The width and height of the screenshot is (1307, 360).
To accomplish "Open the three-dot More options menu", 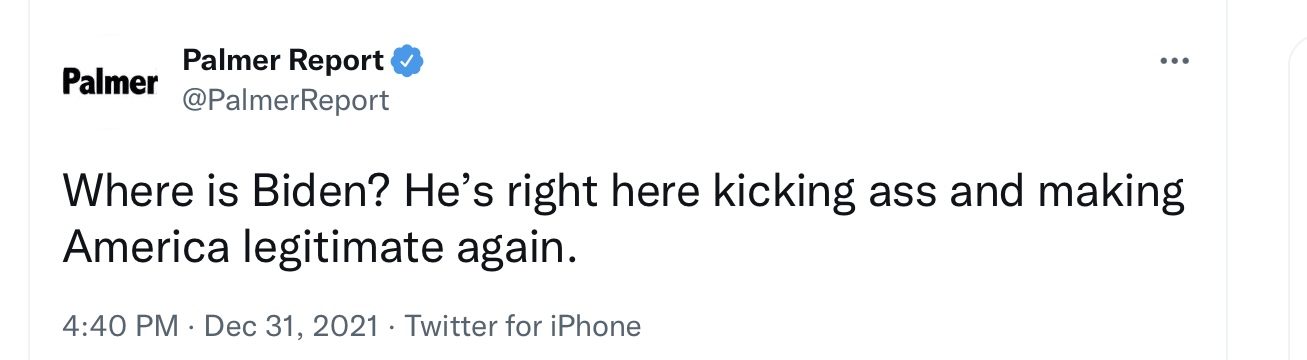I will click(1175, 62).
